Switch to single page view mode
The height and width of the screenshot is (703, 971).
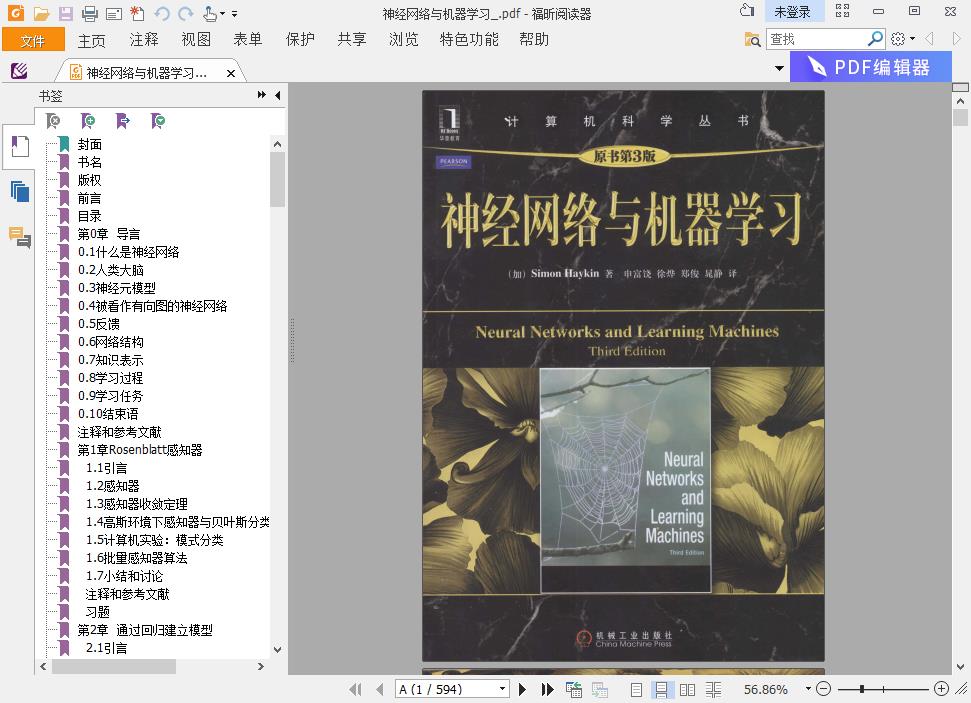636,689
